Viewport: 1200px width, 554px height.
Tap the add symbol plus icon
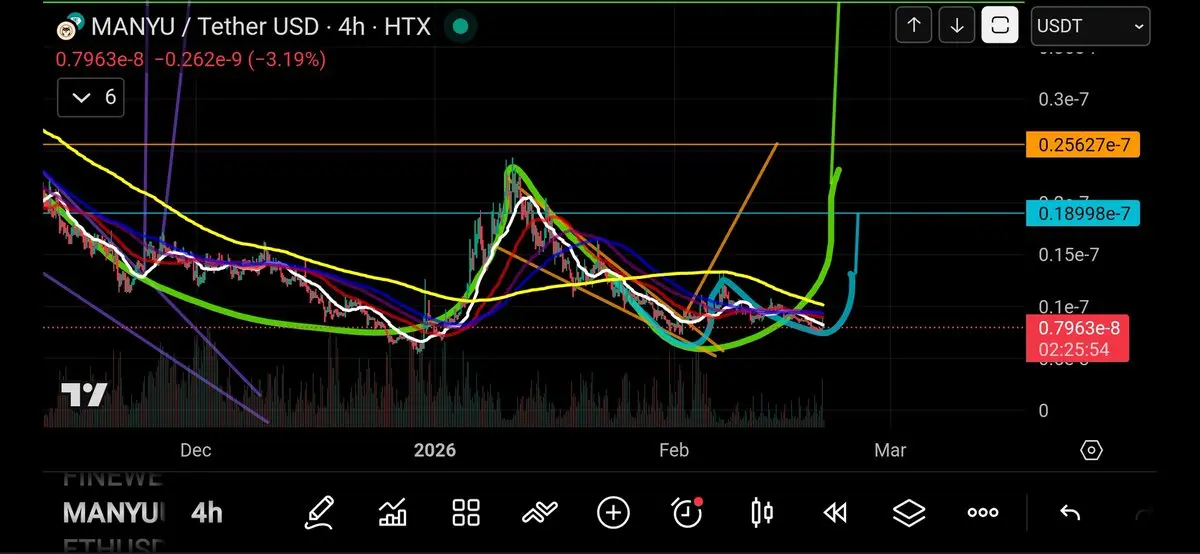point(613,513)
